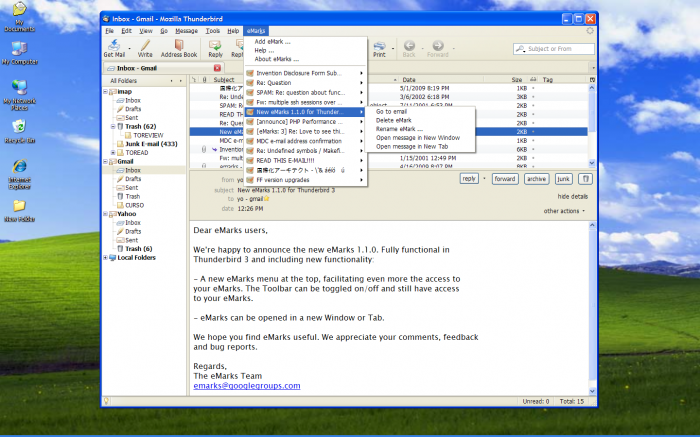
Task: Open the Message menu
Action: pyautogui.click(x=186, y=31)
